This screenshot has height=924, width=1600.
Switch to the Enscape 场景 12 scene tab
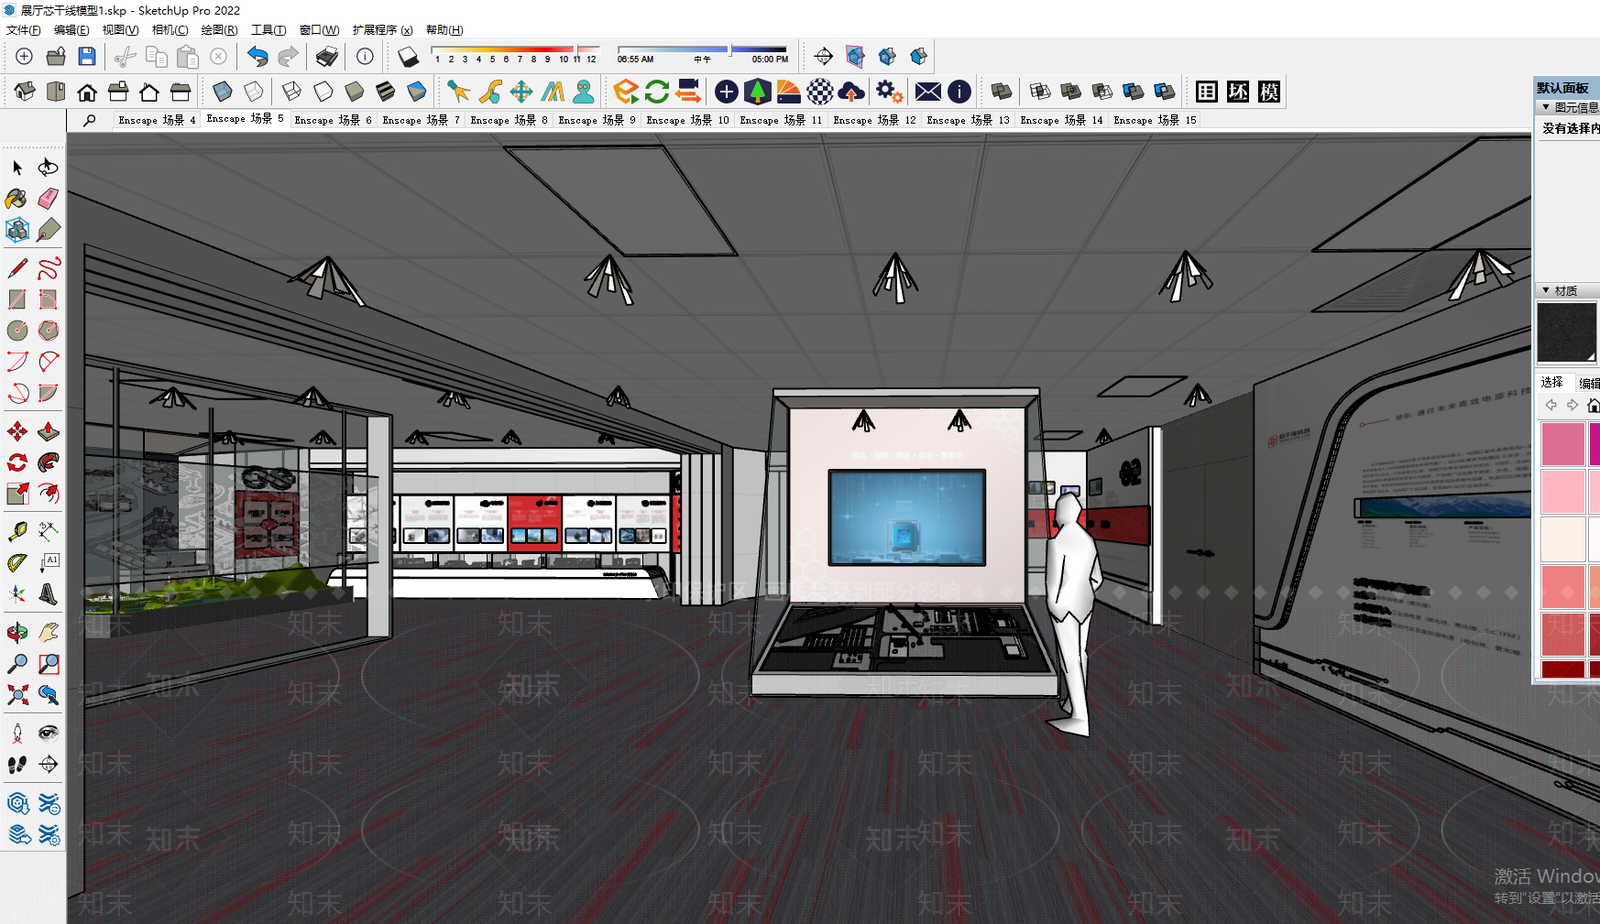click(x=874, y=120)
